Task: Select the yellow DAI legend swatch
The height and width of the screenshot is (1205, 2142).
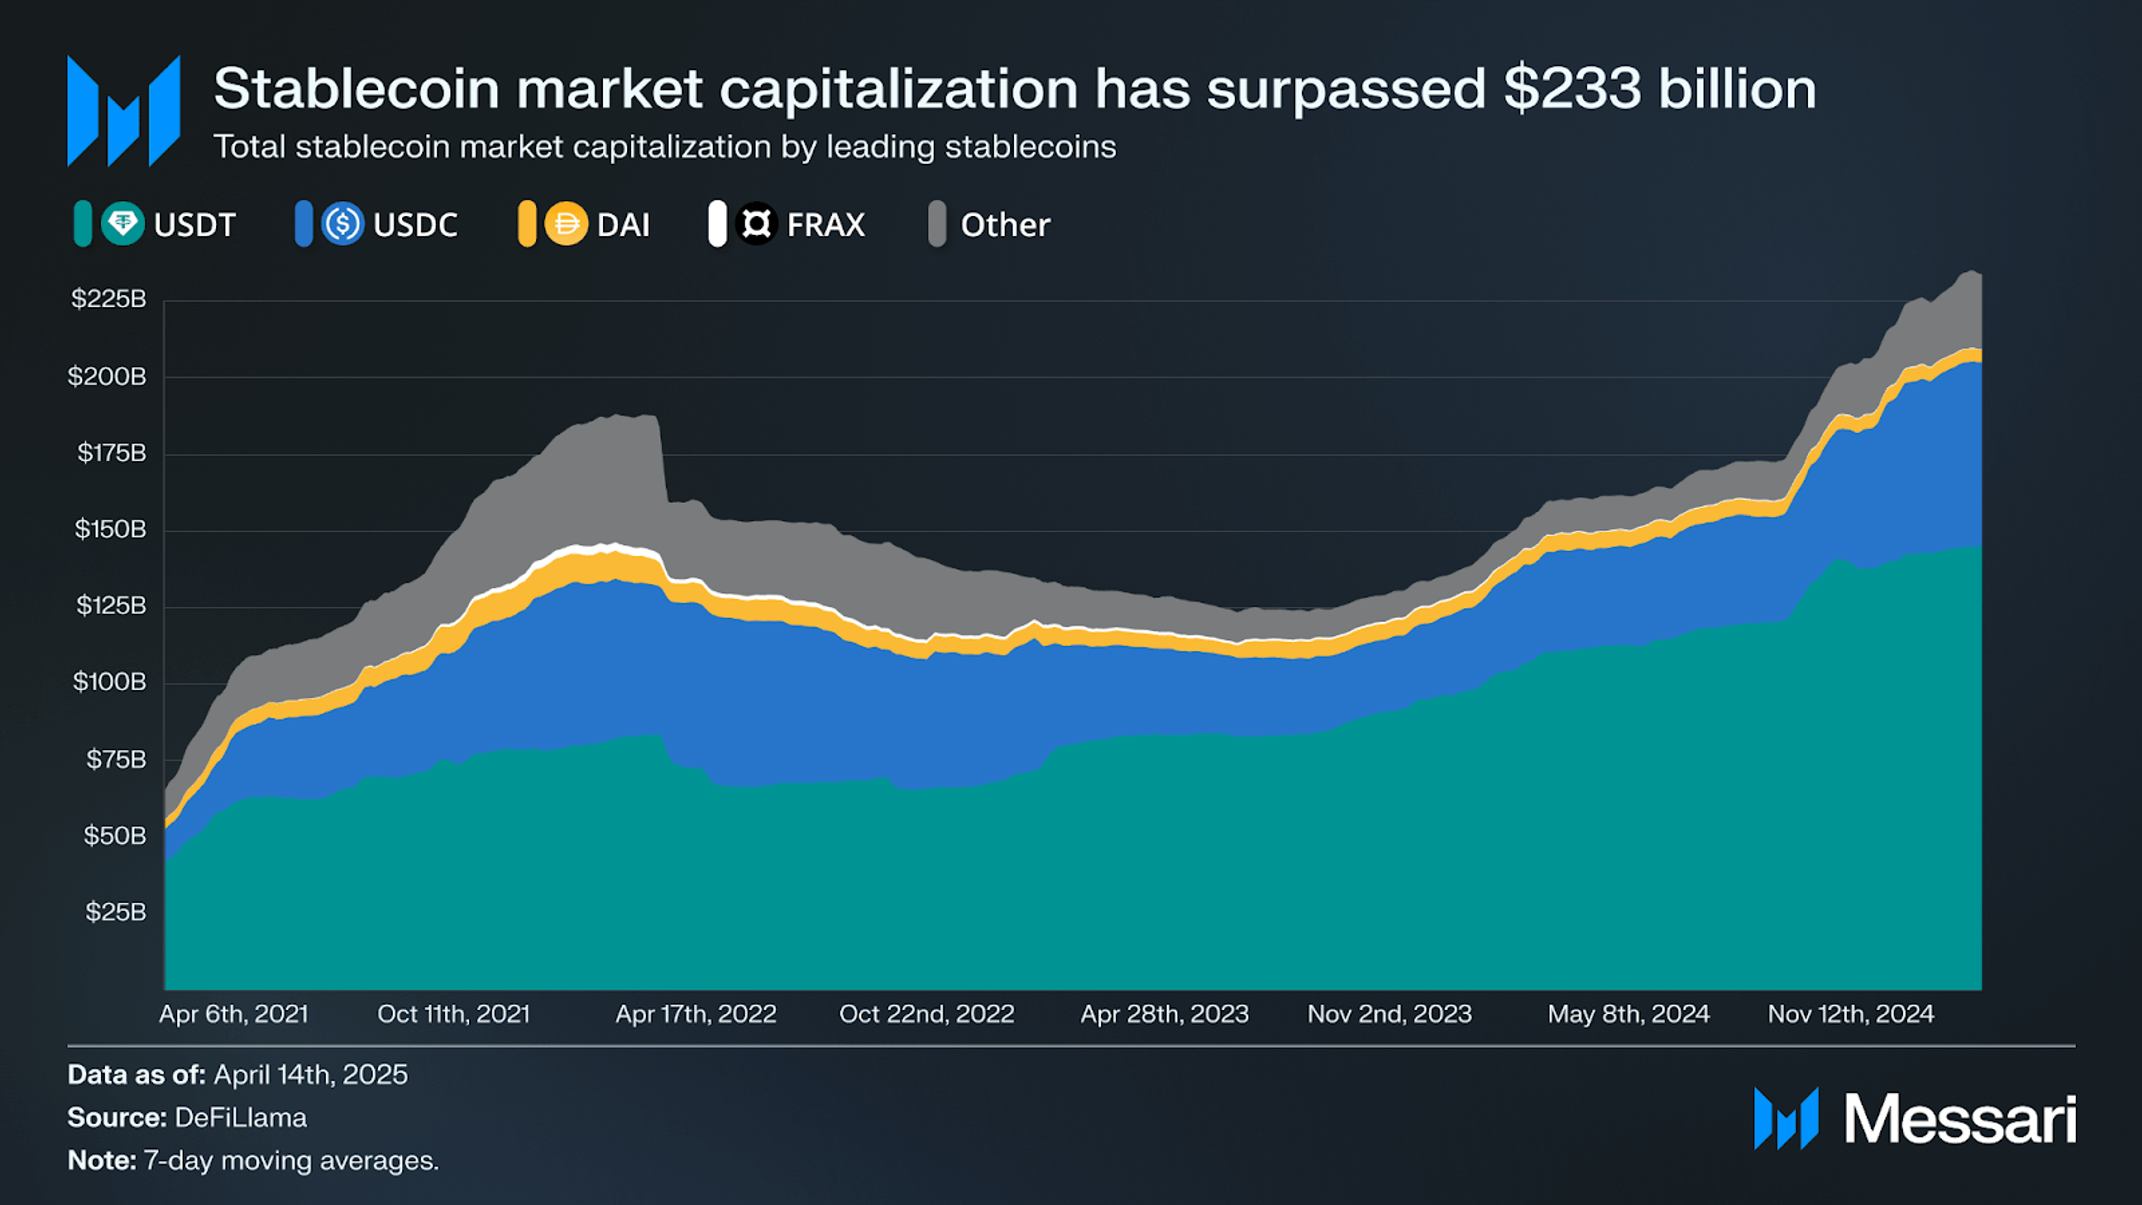Action: point(527,223)
